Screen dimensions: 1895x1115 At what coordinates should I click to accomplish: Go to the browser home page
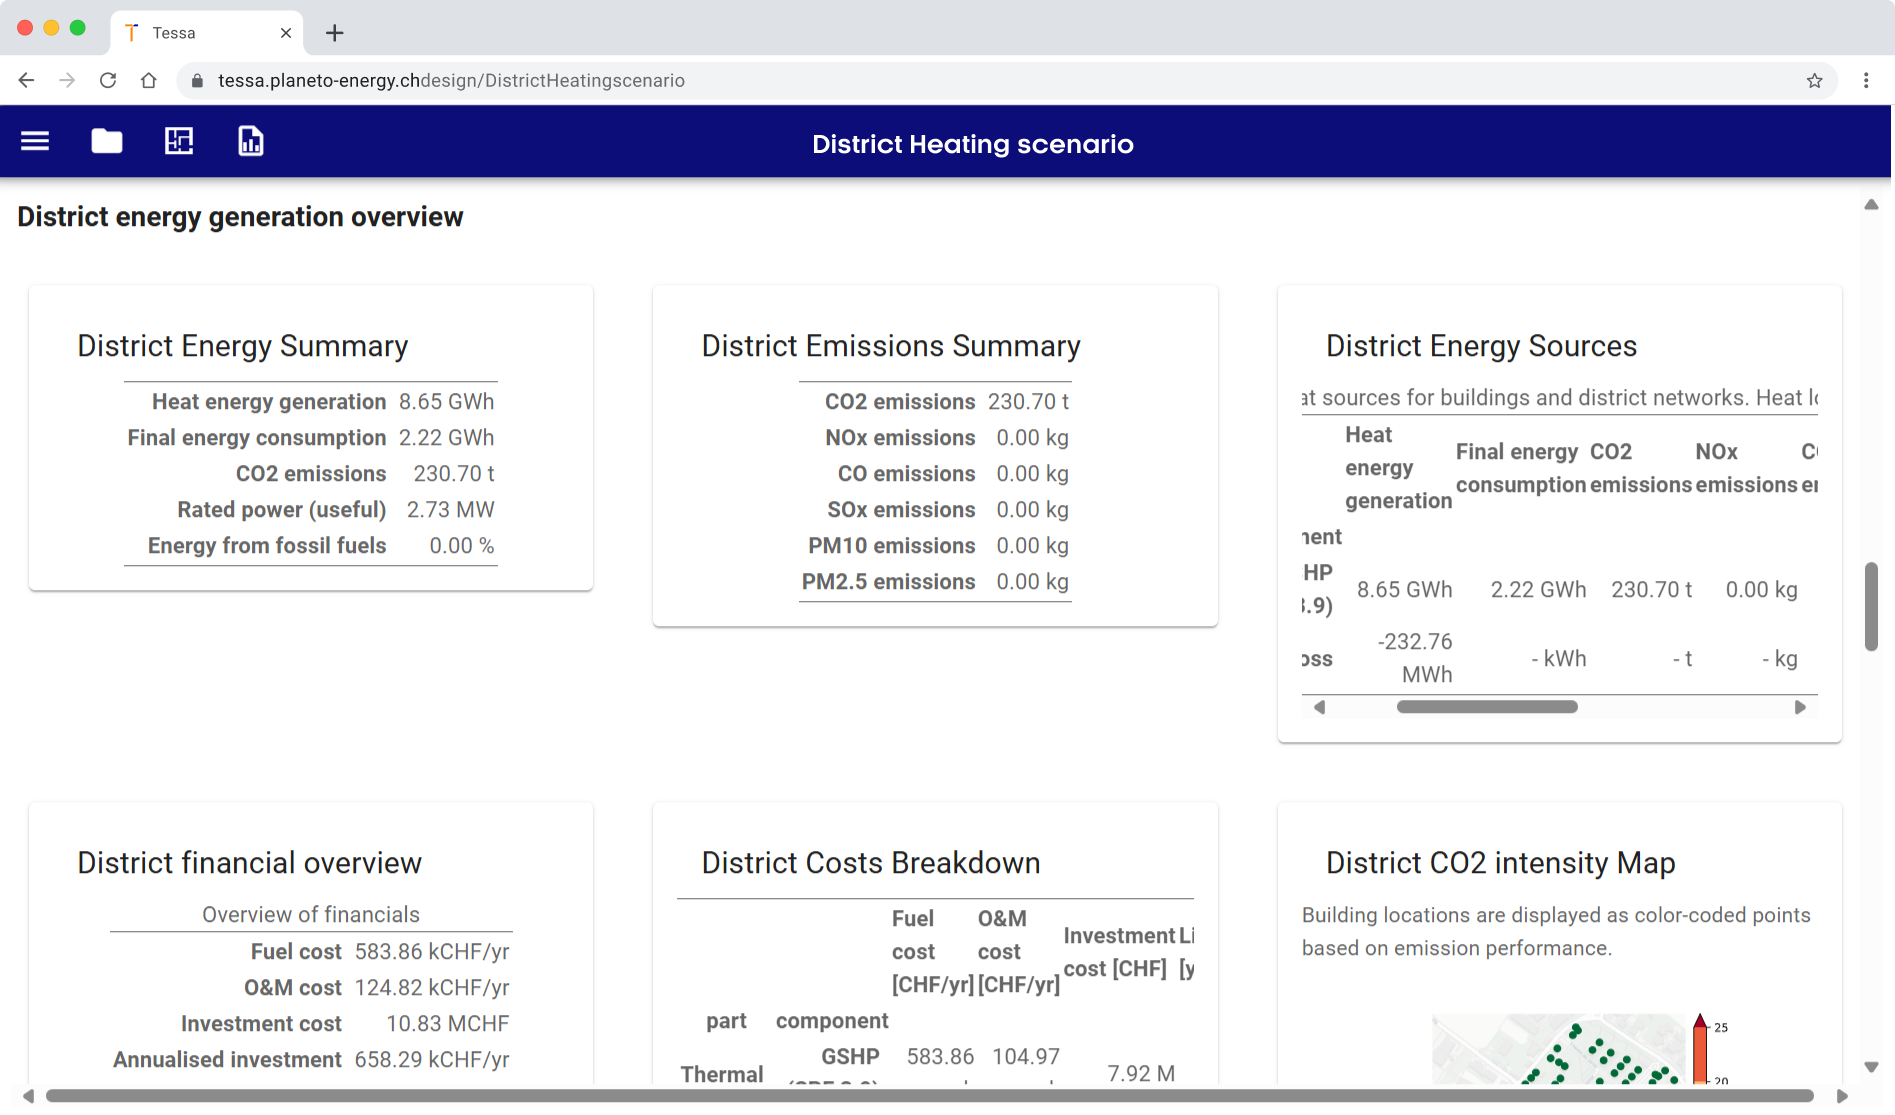(x=149, y=80)
